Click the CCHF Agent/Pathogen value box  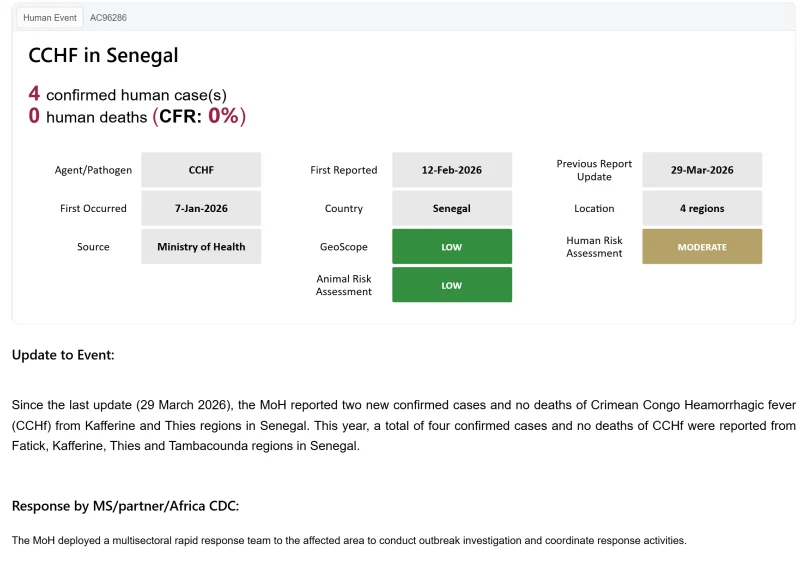201,170
